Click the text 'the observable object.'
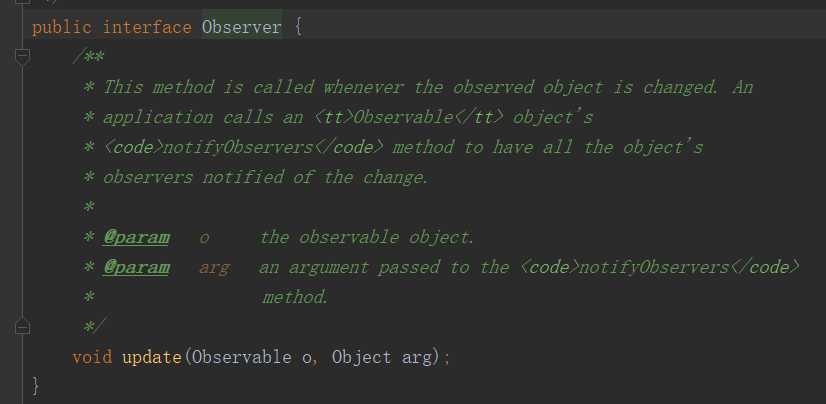The height and width of the screenshot is (404, 826). [367, 237]
